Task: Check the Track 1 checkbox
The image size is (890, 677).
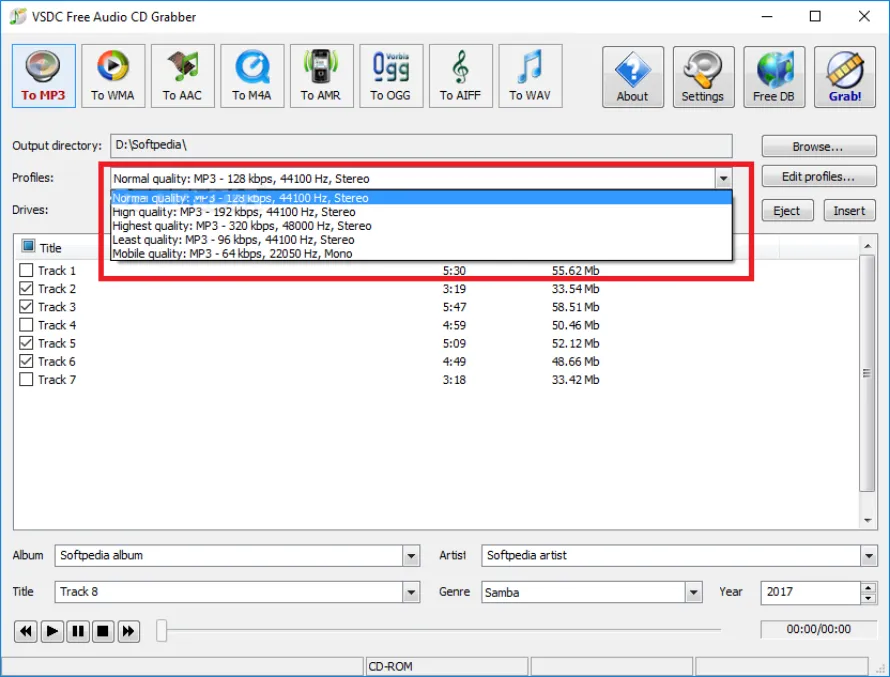Action: tap(26, 270)
